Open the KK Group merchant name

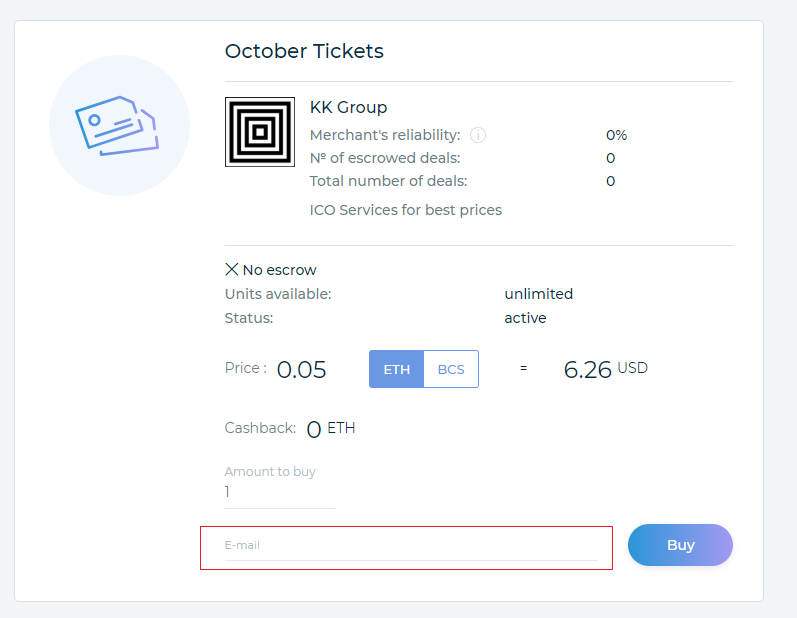pos(348,107)
